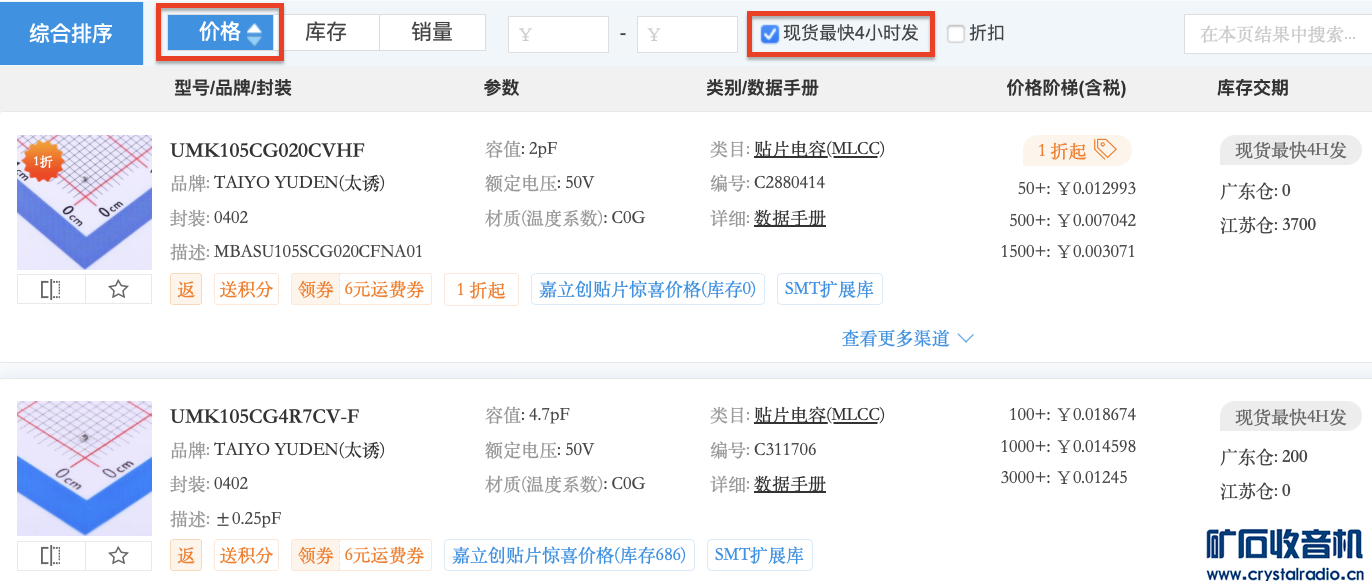Viewport: 1372px width, 587px height.
Task: Sort results by 销量
Action: pyautogui.click(x=432, y=33)
